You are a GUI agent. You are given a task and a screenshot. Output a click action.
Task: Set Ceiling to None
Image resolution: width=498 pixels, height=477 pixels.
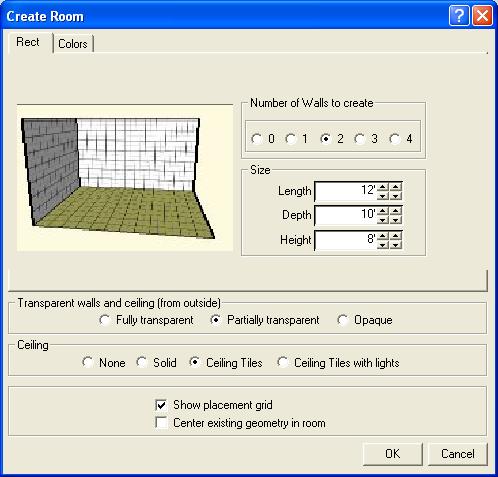tap(88, 362)
